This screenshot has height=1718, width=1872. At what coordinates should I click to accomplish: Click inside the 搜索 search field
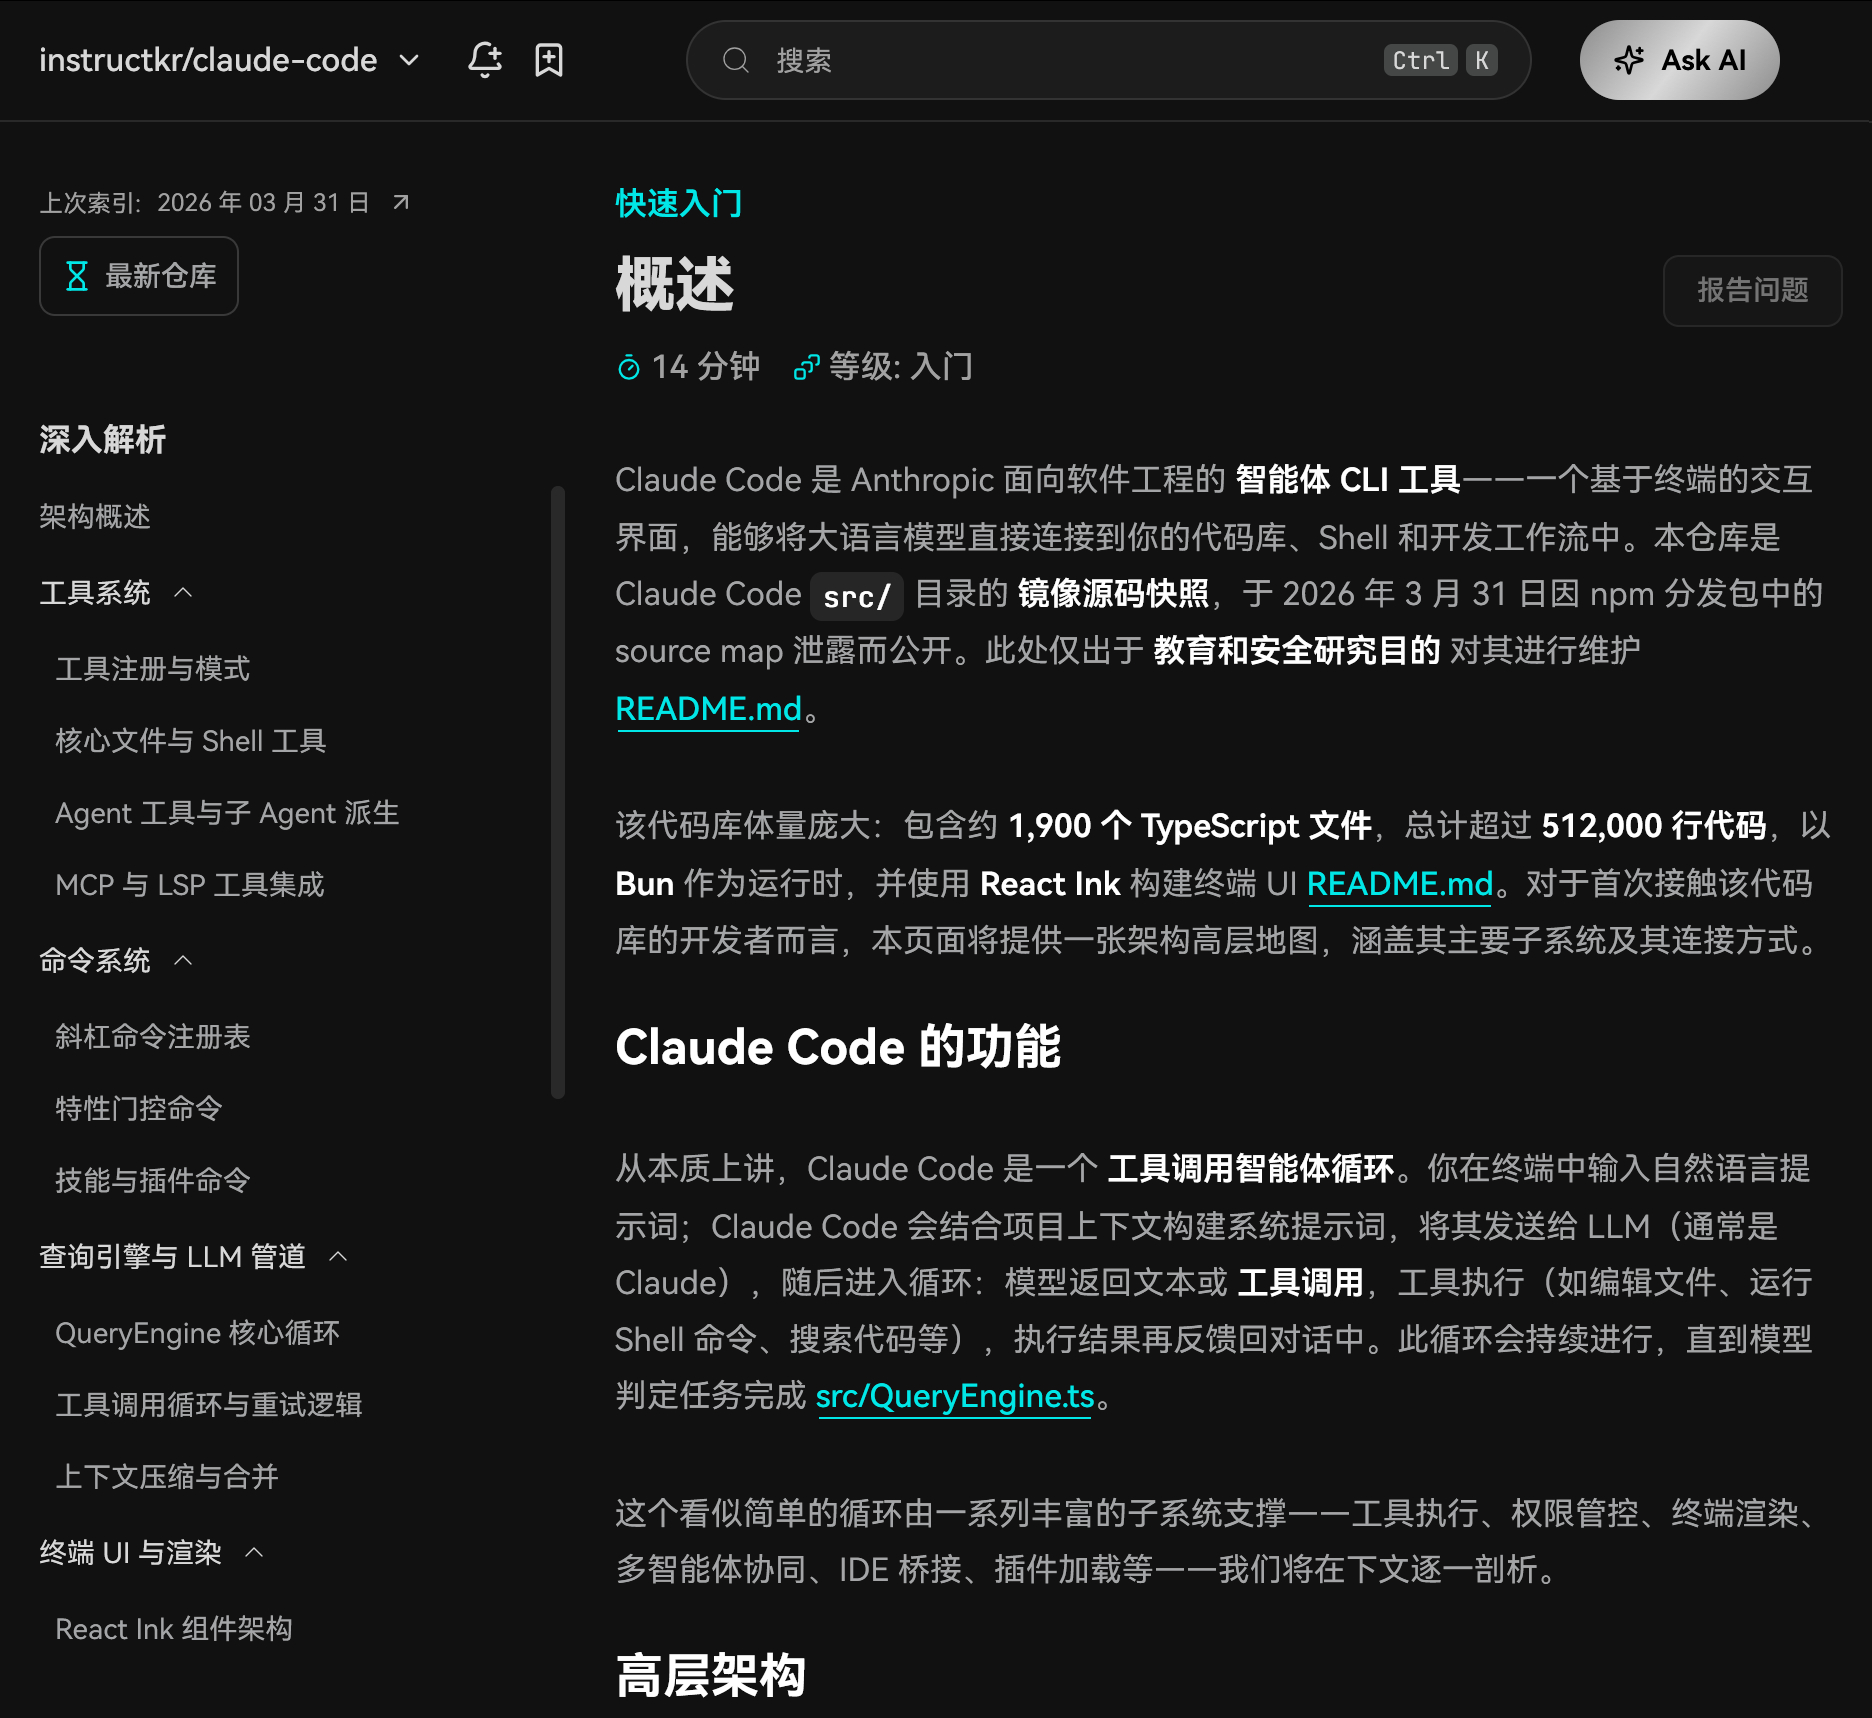[1000, 60]
